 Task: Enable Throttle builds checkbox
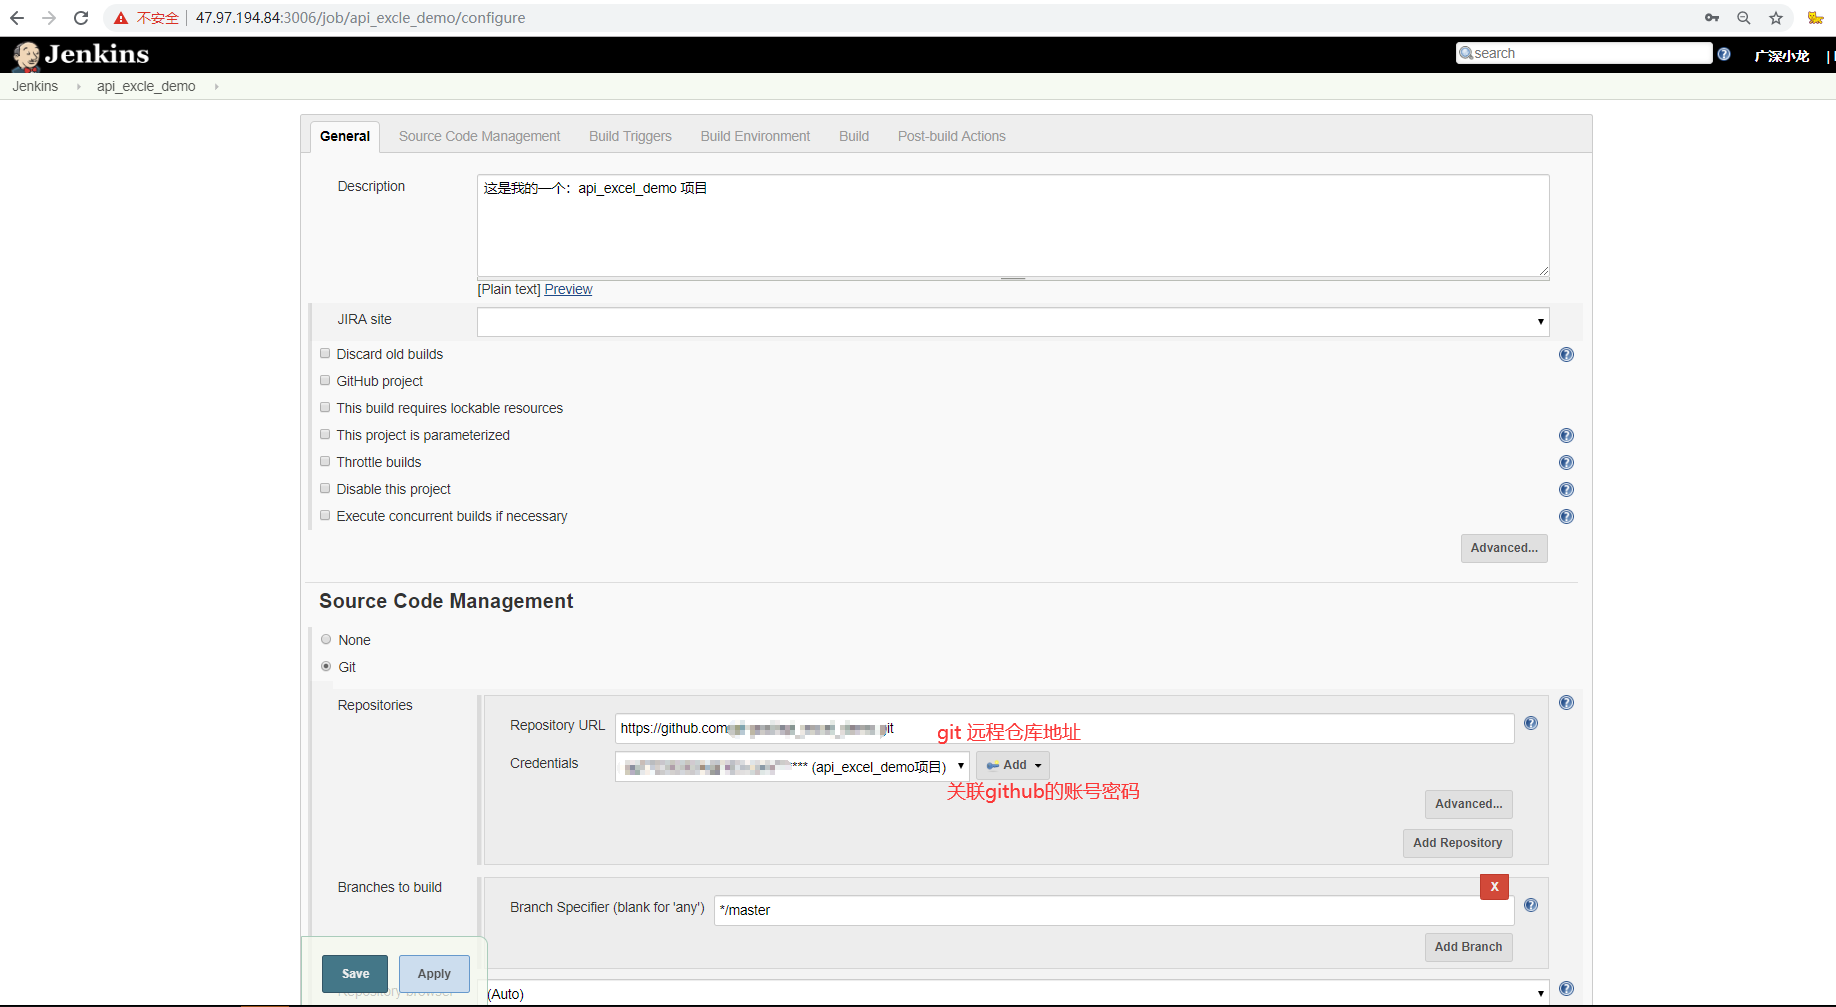[325, 462]
